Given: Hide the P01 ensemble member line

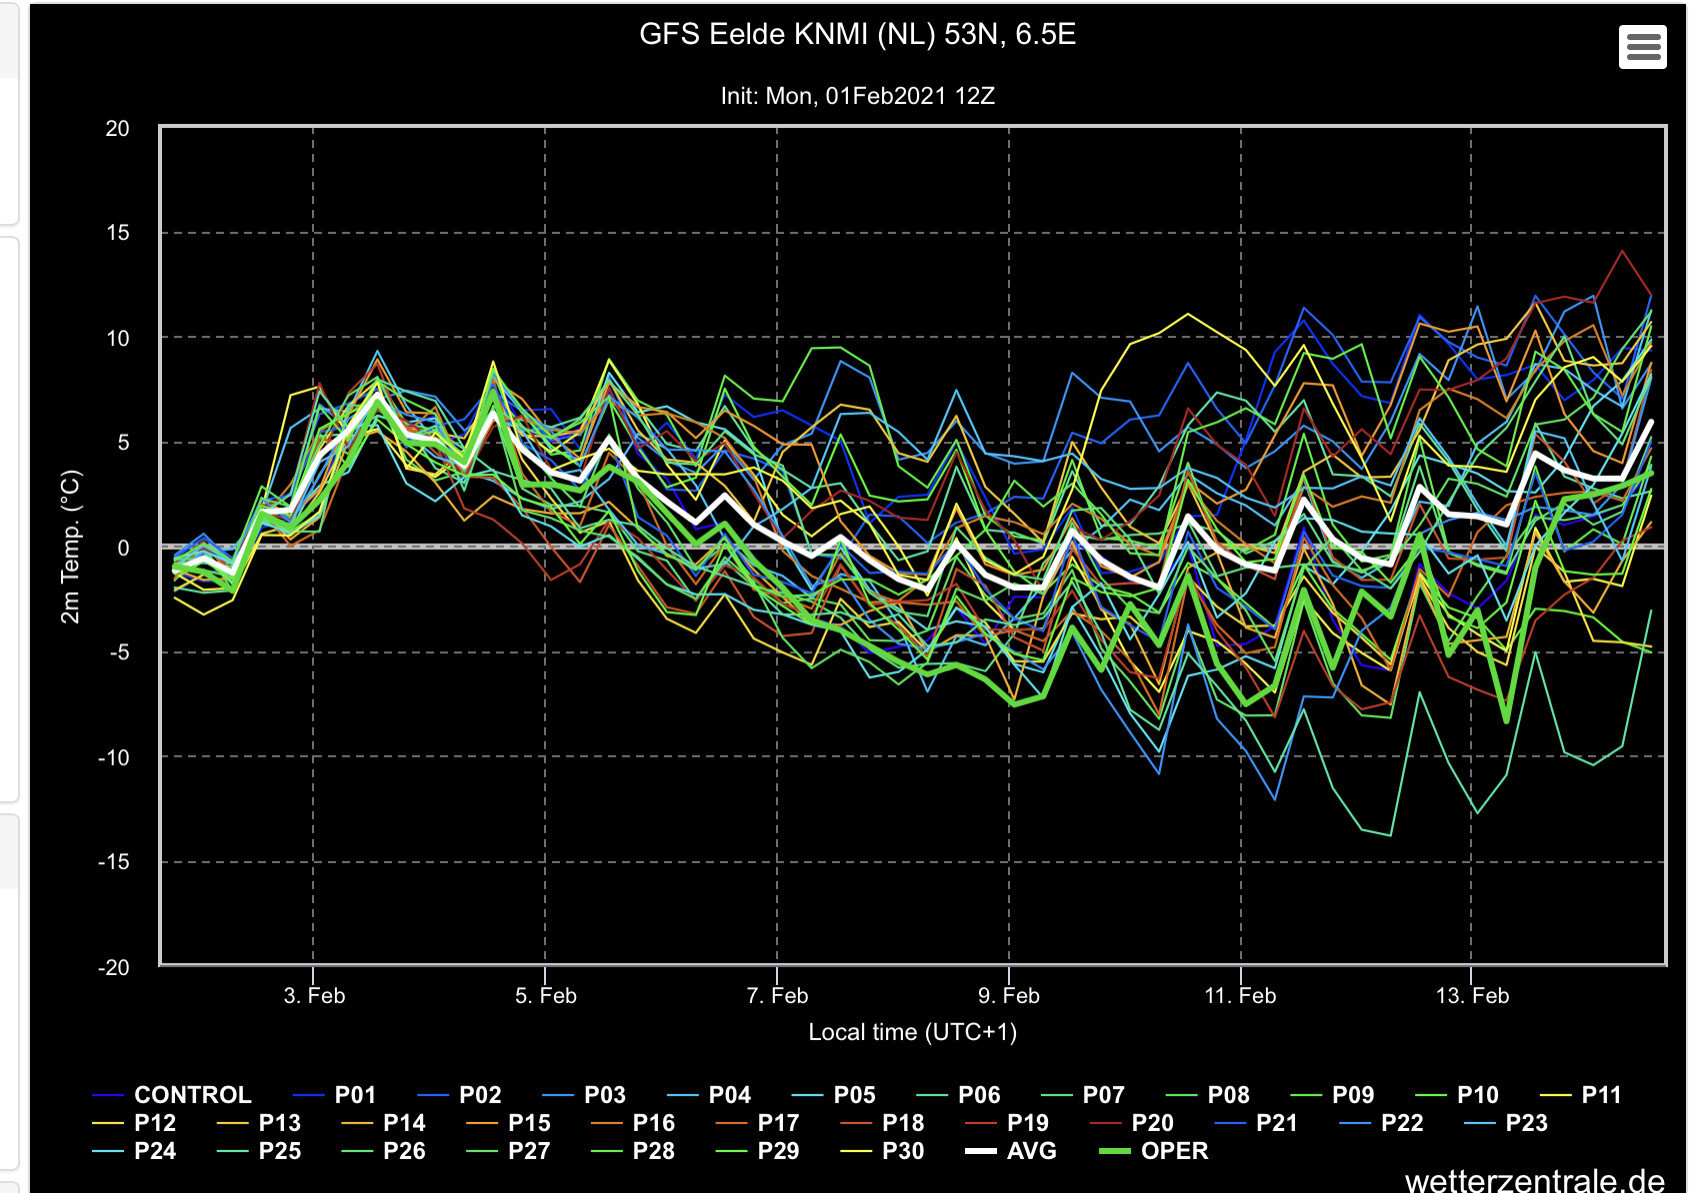Looking at the screenshot, I should click(335, 1095).
